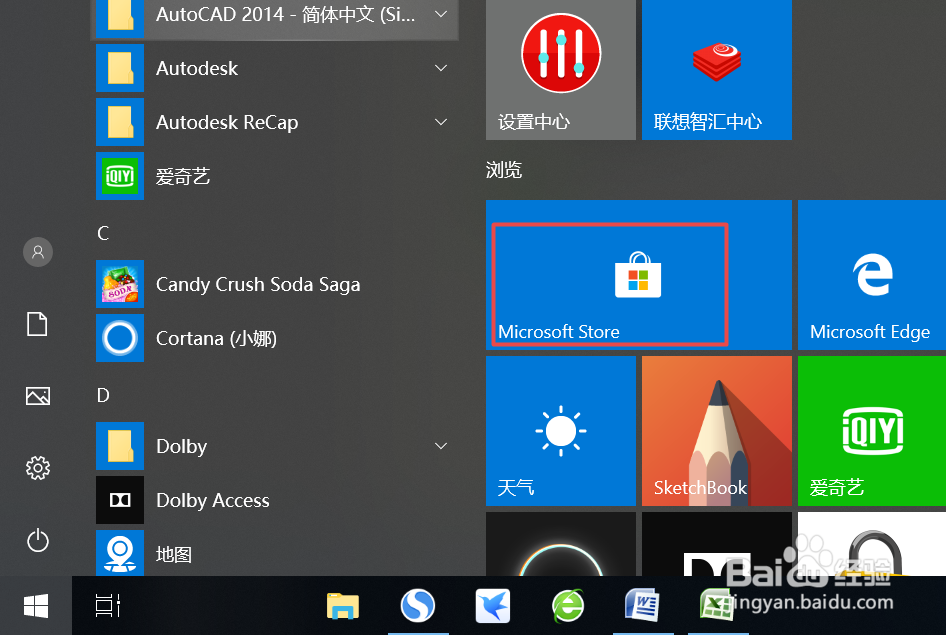946x635 pixels.
Task: Open the Microsoft Store tile
Action: click(x=638, y=275)
